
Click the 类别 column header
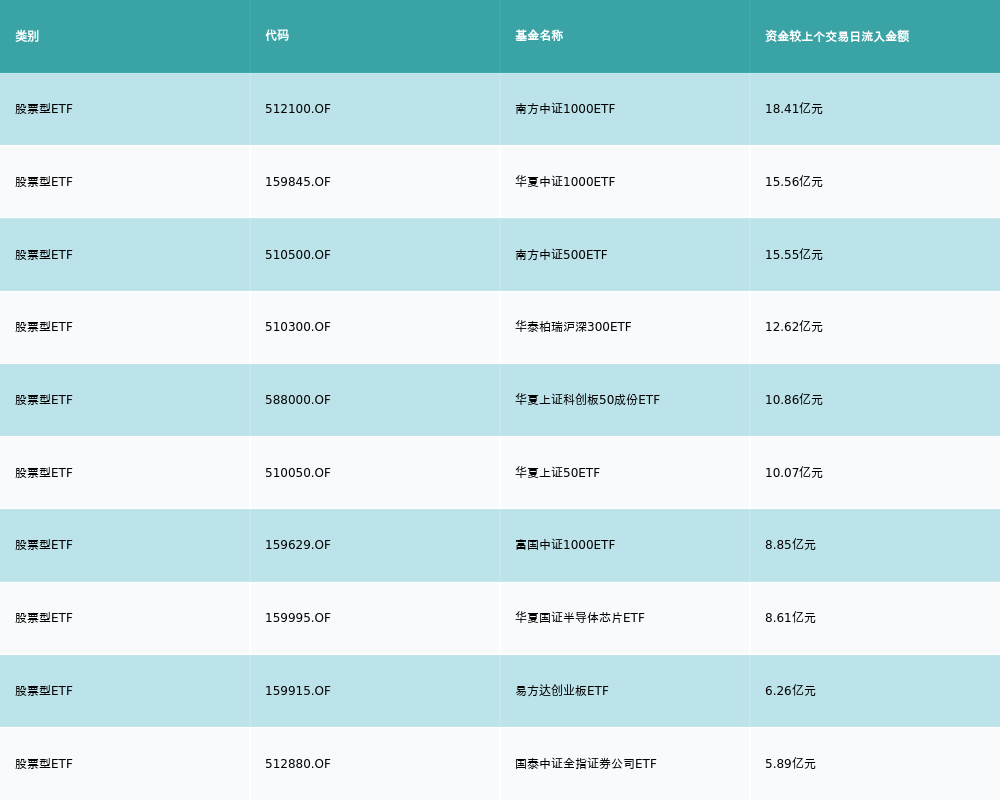27,36
